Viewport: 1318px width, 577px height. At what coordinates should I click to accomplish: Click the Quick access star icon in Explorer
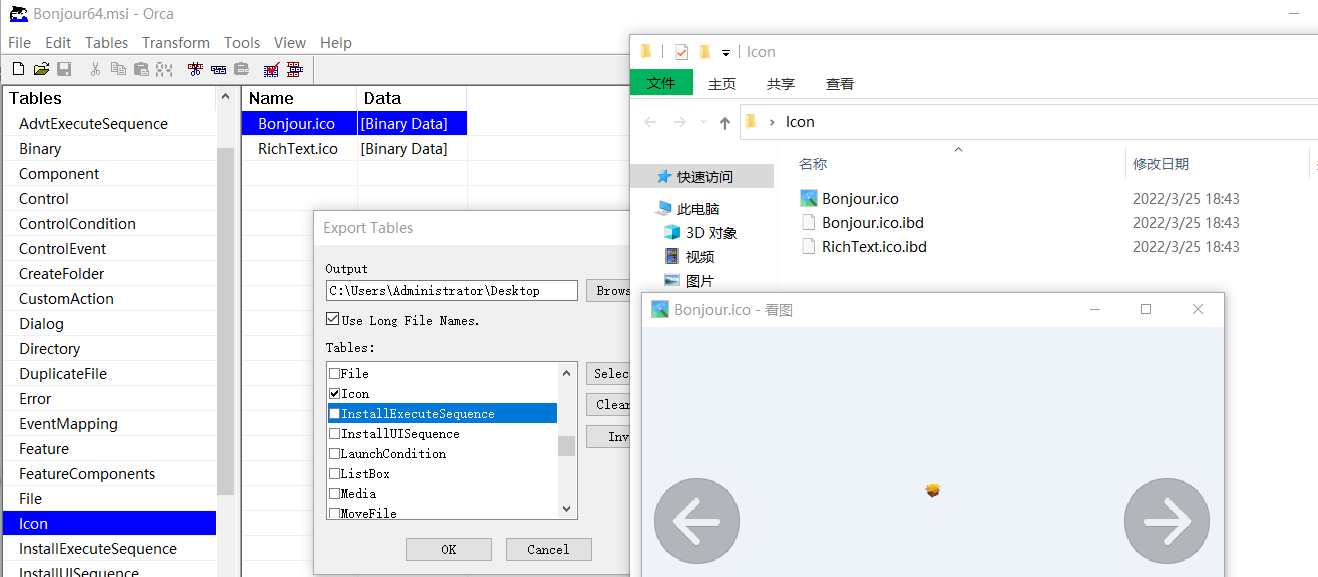pyautogui.click(x=664, y=177)
